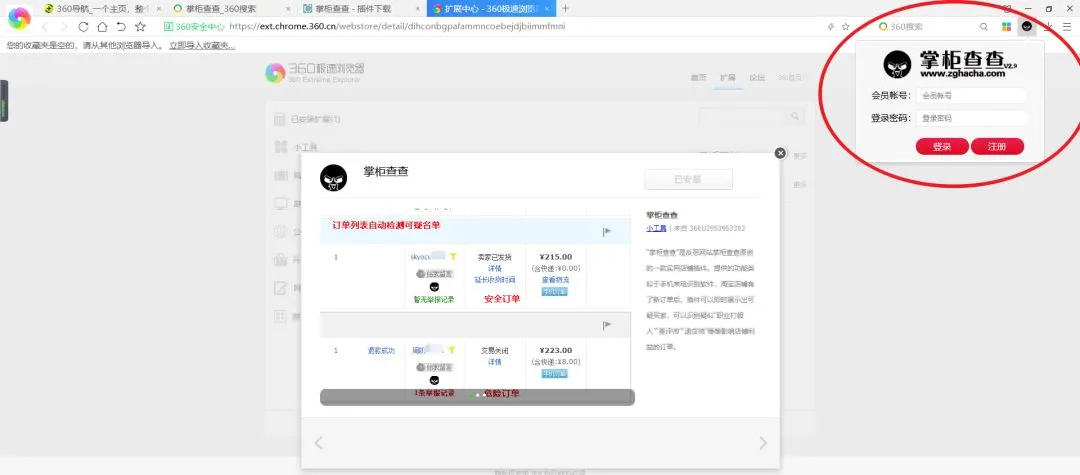The image size is (1080, 475).
Task: Click the bookmark star in address bar
Action: tap(845, 27)
